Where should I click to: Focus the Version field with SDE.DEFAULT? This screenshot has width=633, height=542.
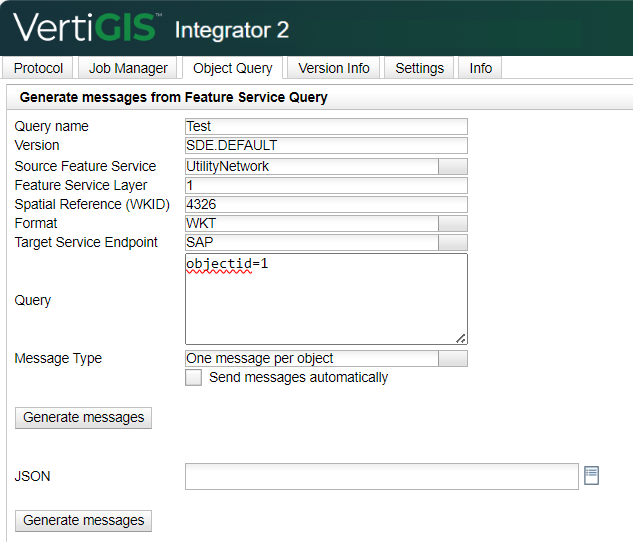(326, 145)
